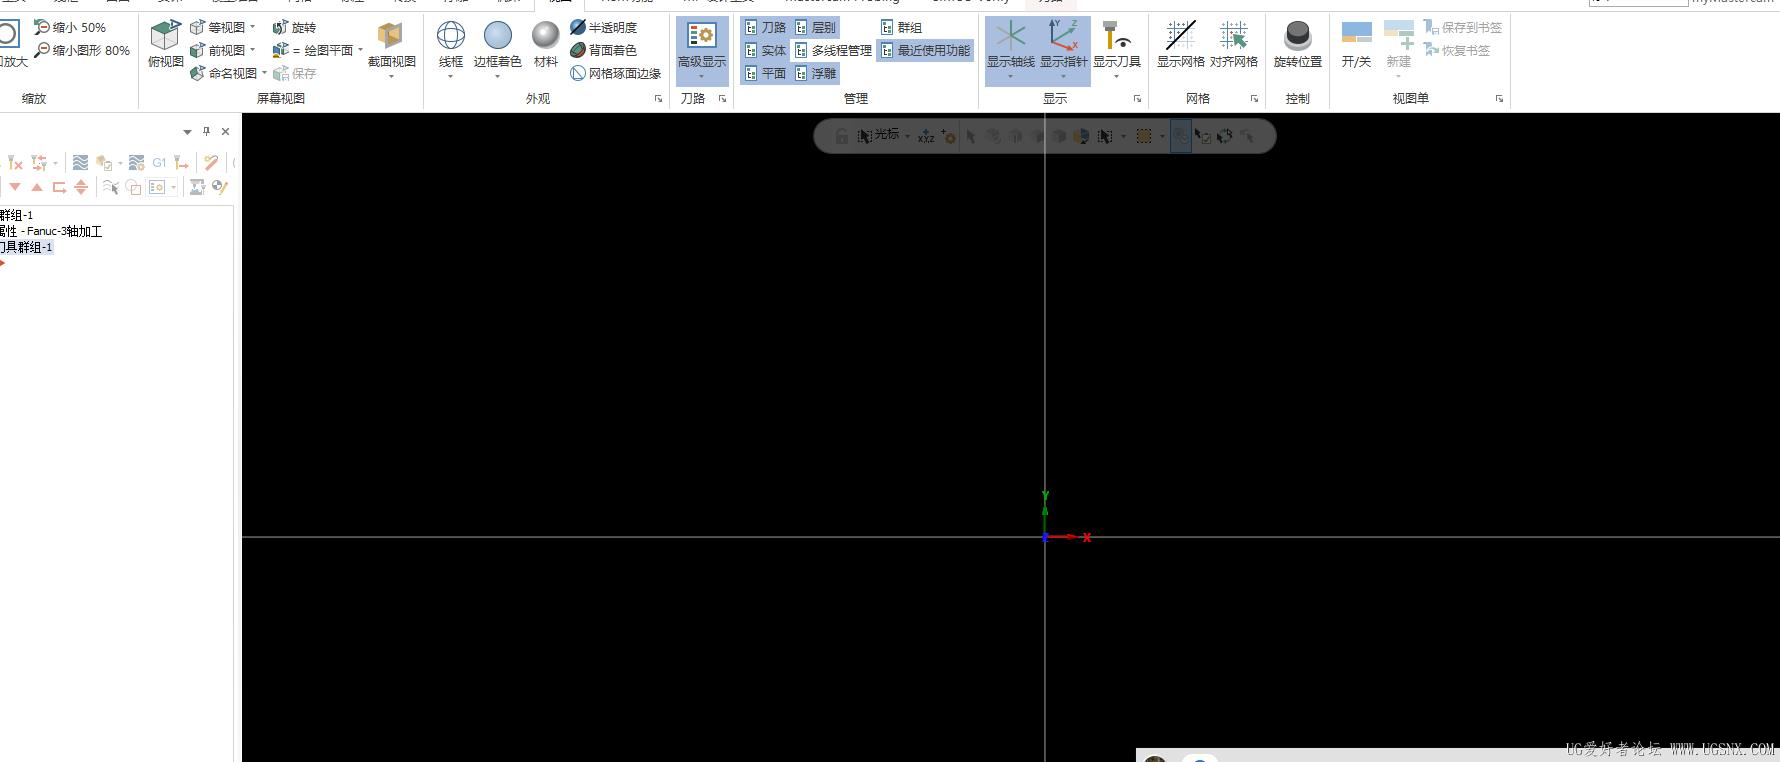The height and width of the screenshot is (762, 1780).
Task: Open Viewsheets (视图单) group dialog launcher
Action: (x=1499, y=98)
